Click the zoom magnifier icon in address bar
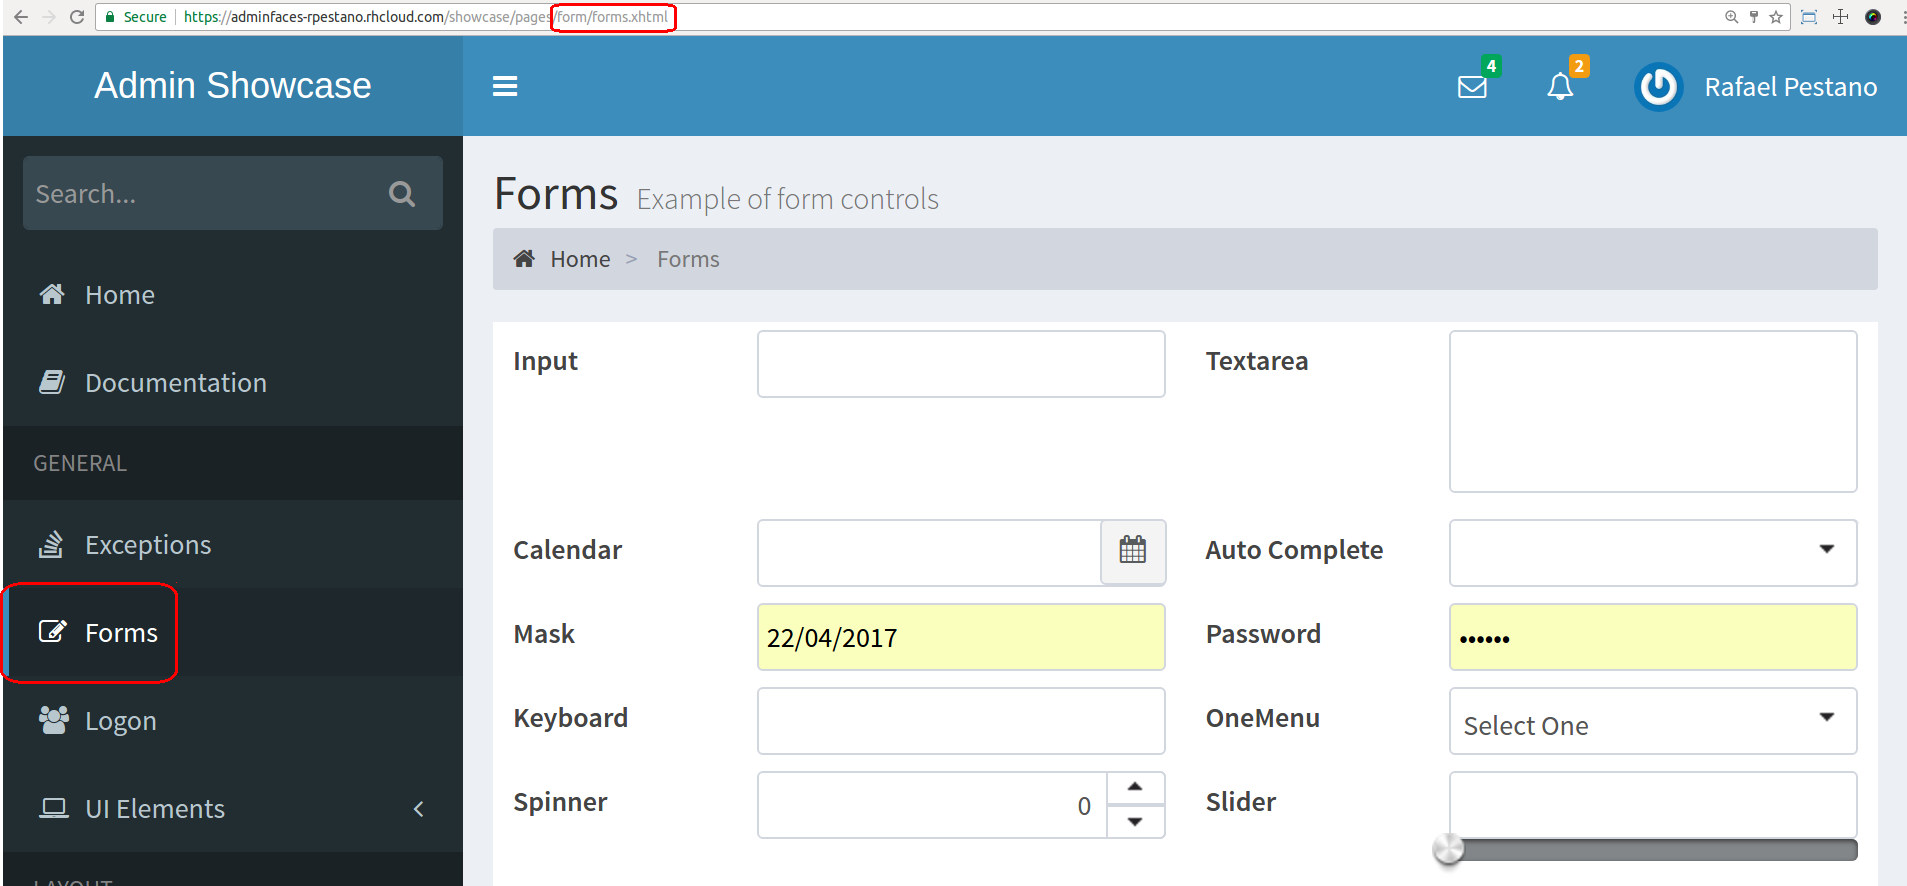1907x886 pixels. (1731, 17)
